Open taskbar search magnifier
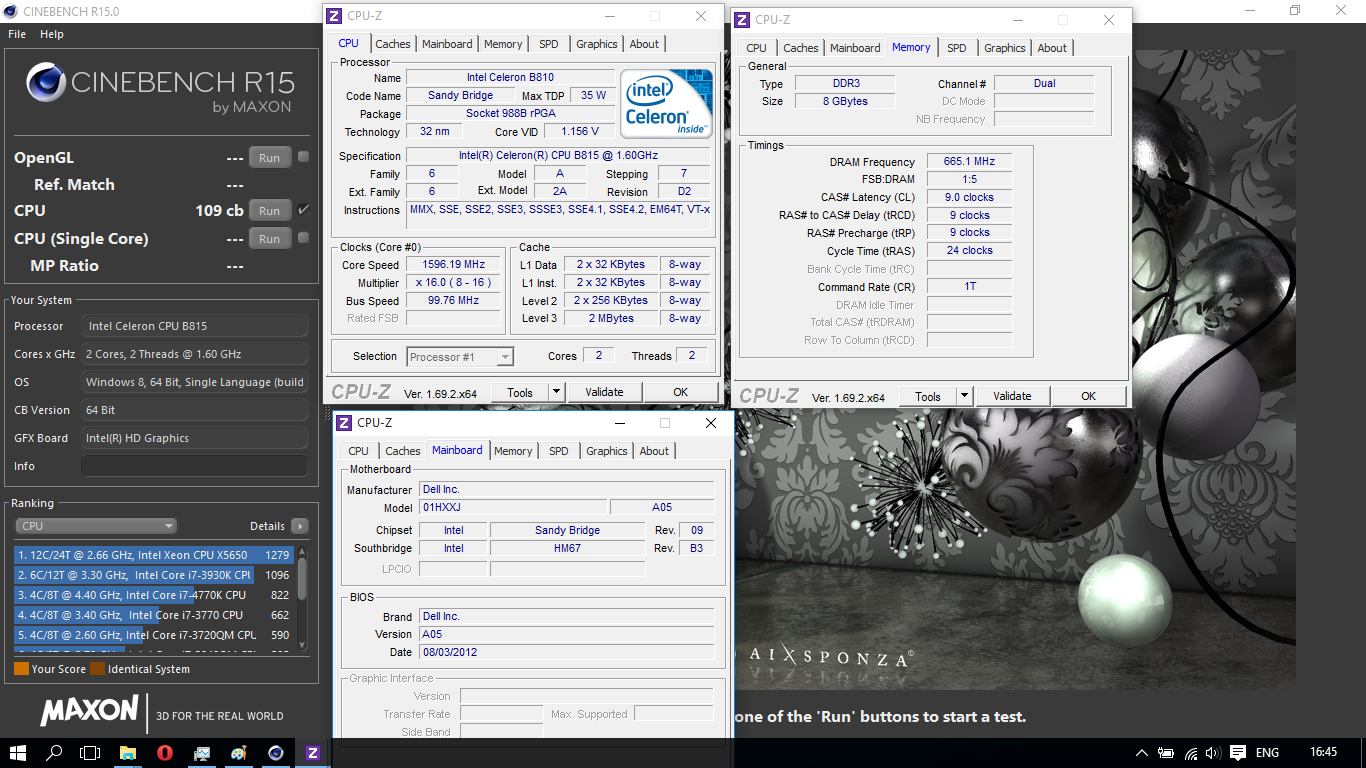The width and height of the screenshot is (1366, 768). 55,752
